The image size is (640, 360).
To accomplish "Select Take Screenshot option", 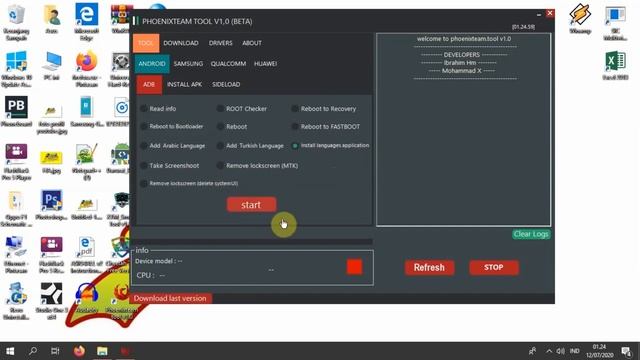I will click(x=170, y=165).
